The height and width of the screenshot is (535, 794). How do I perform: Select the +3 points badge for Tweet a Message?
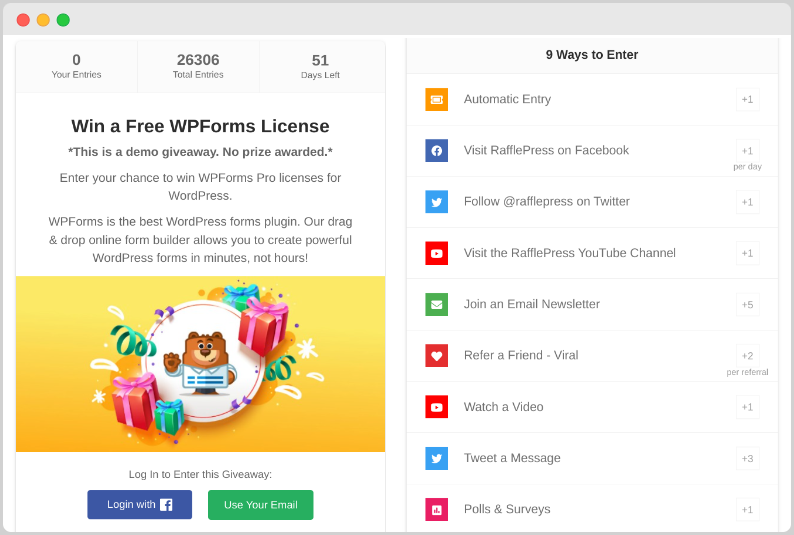747,458
